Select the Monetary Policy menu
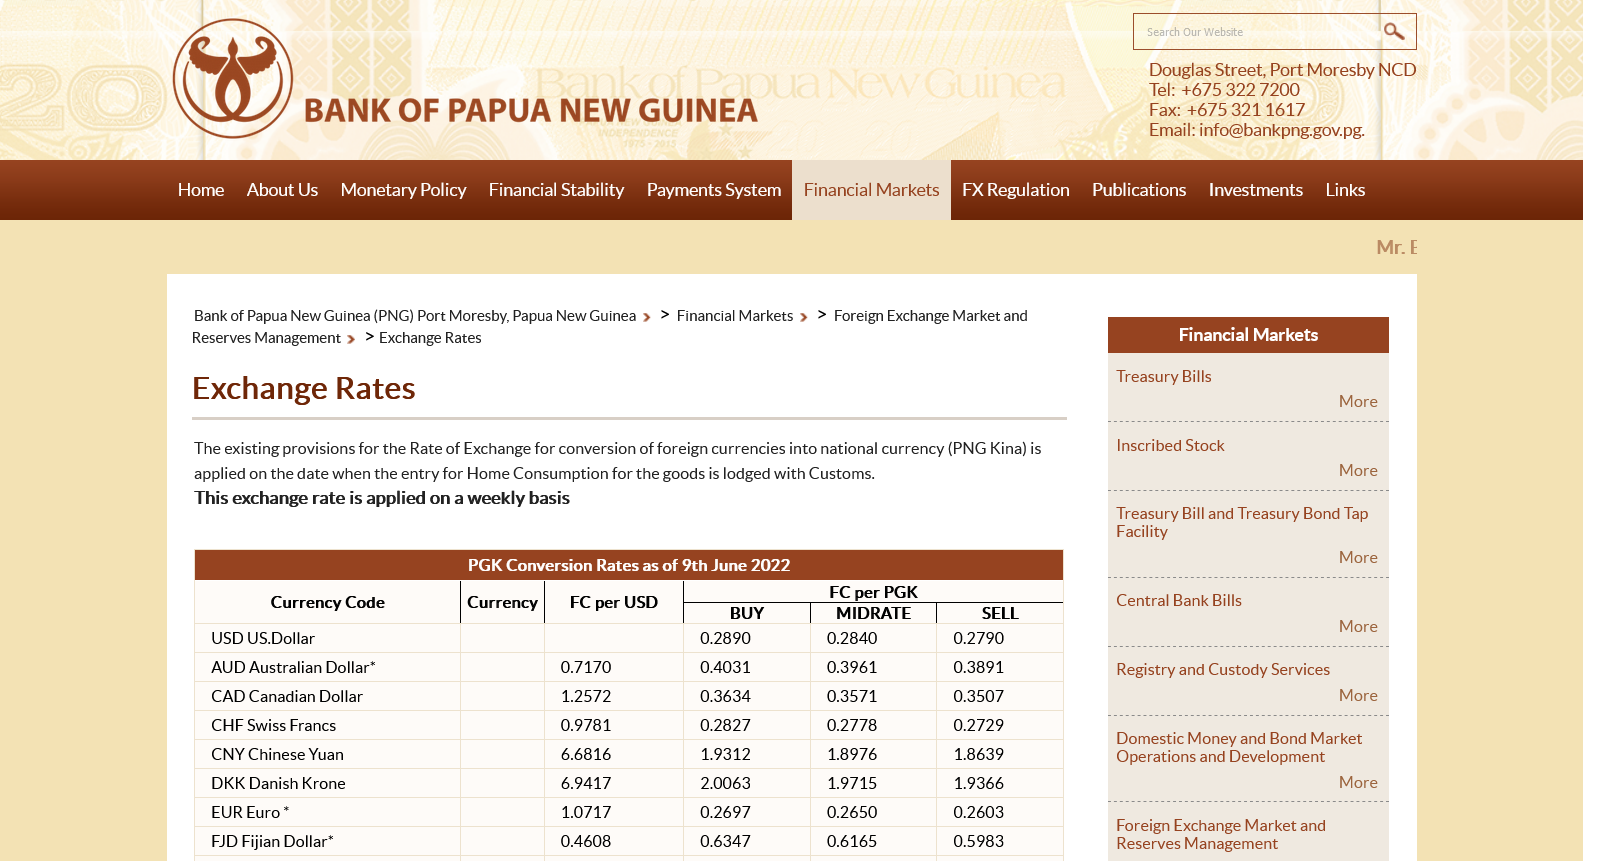 403,190
